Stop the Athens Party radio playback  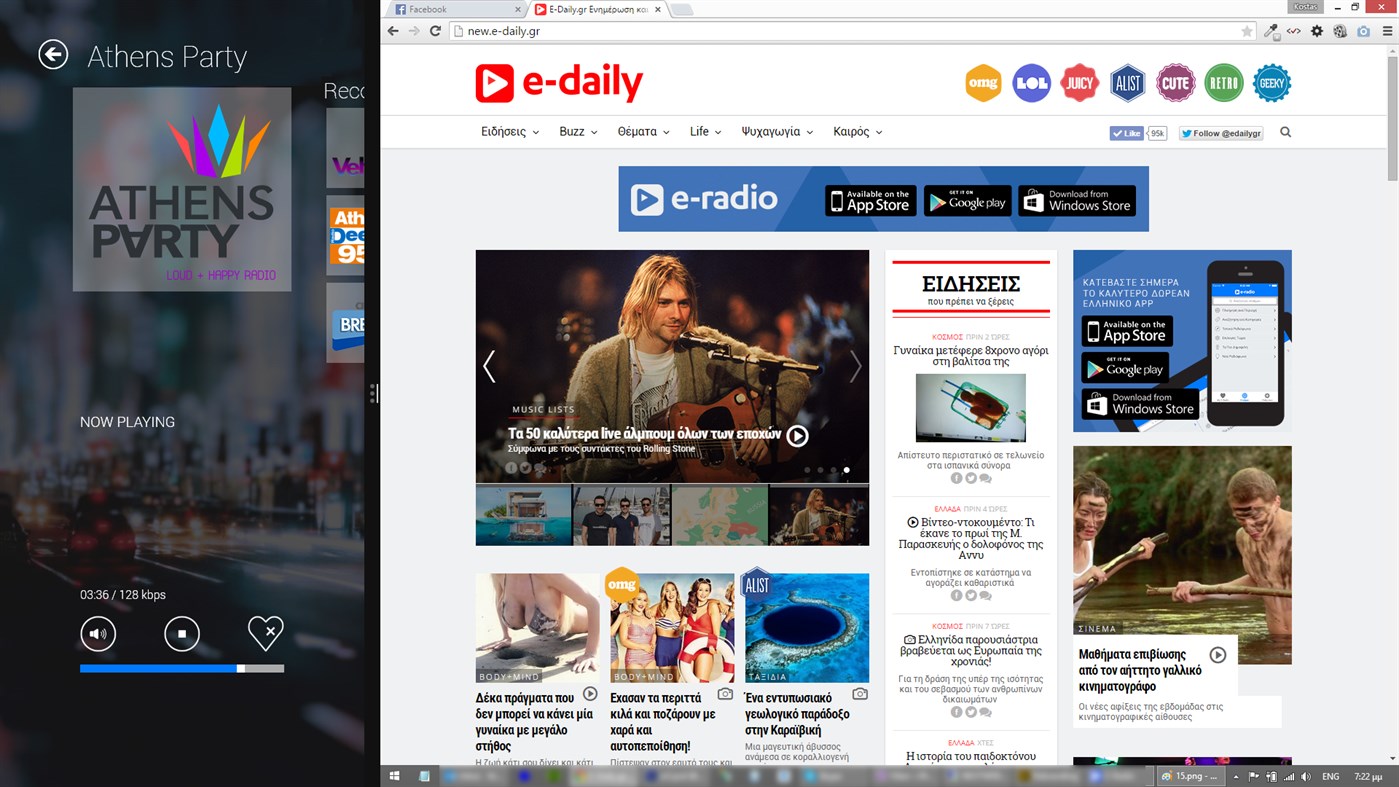tap(181, 632)
